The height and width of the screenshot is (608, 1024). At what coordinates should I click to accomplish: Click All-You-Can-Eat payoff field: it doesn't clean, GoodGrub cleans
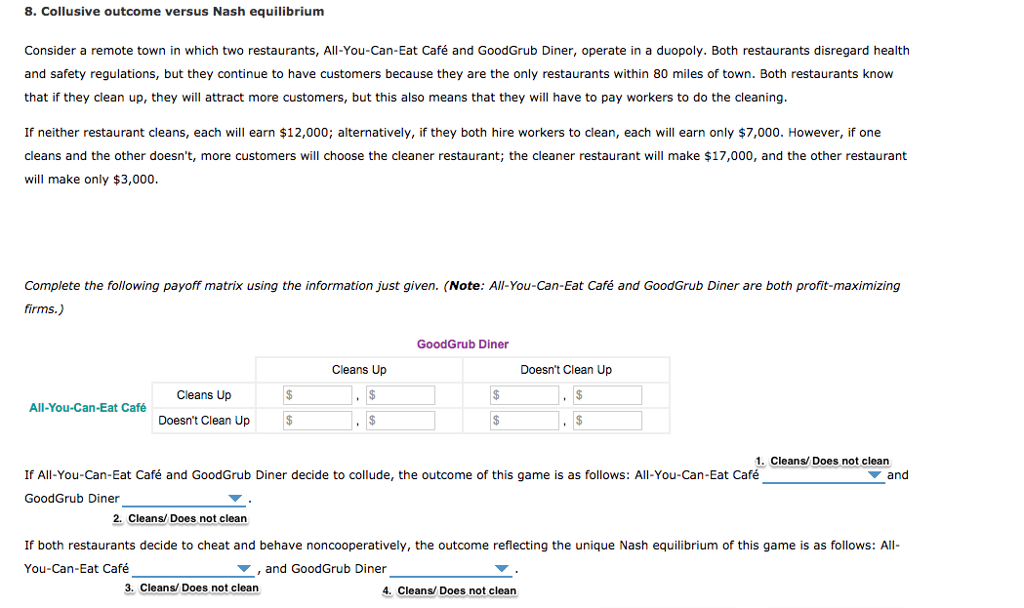318,421
